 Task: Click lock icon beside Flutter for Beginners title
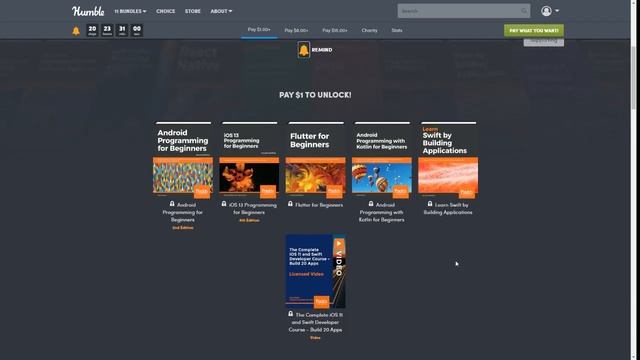290,204
